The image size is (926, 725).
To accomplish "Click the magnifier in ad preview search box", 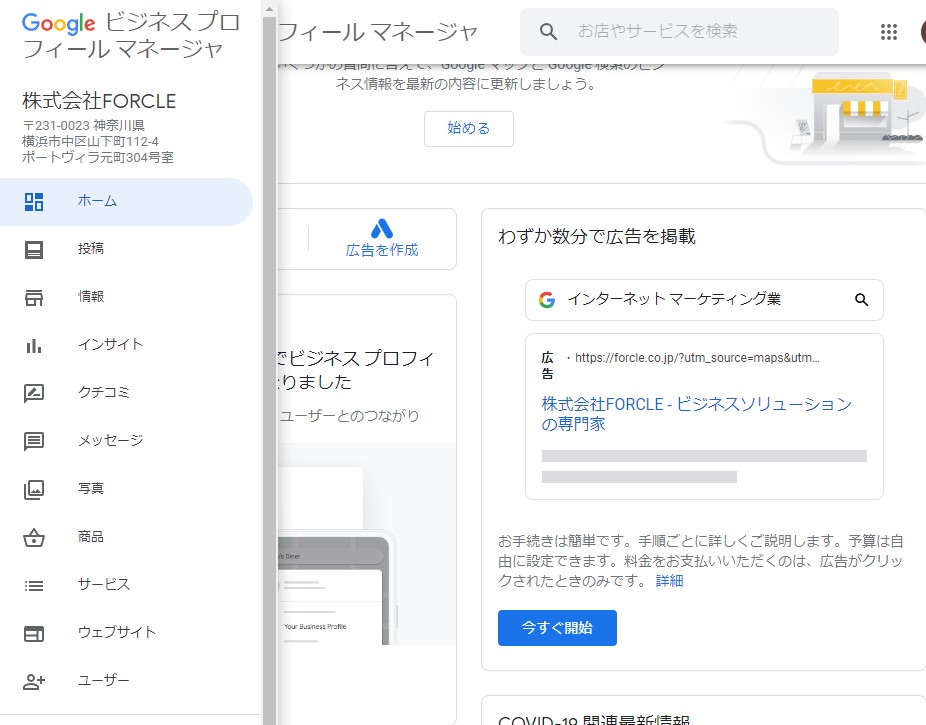I will click(x=862, y=299).
